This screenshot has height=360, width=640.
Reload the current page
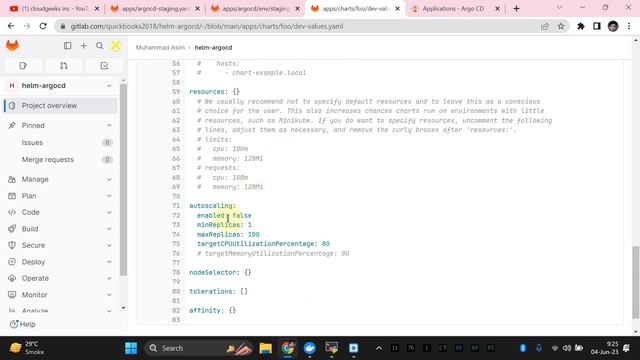coord(43,26)
